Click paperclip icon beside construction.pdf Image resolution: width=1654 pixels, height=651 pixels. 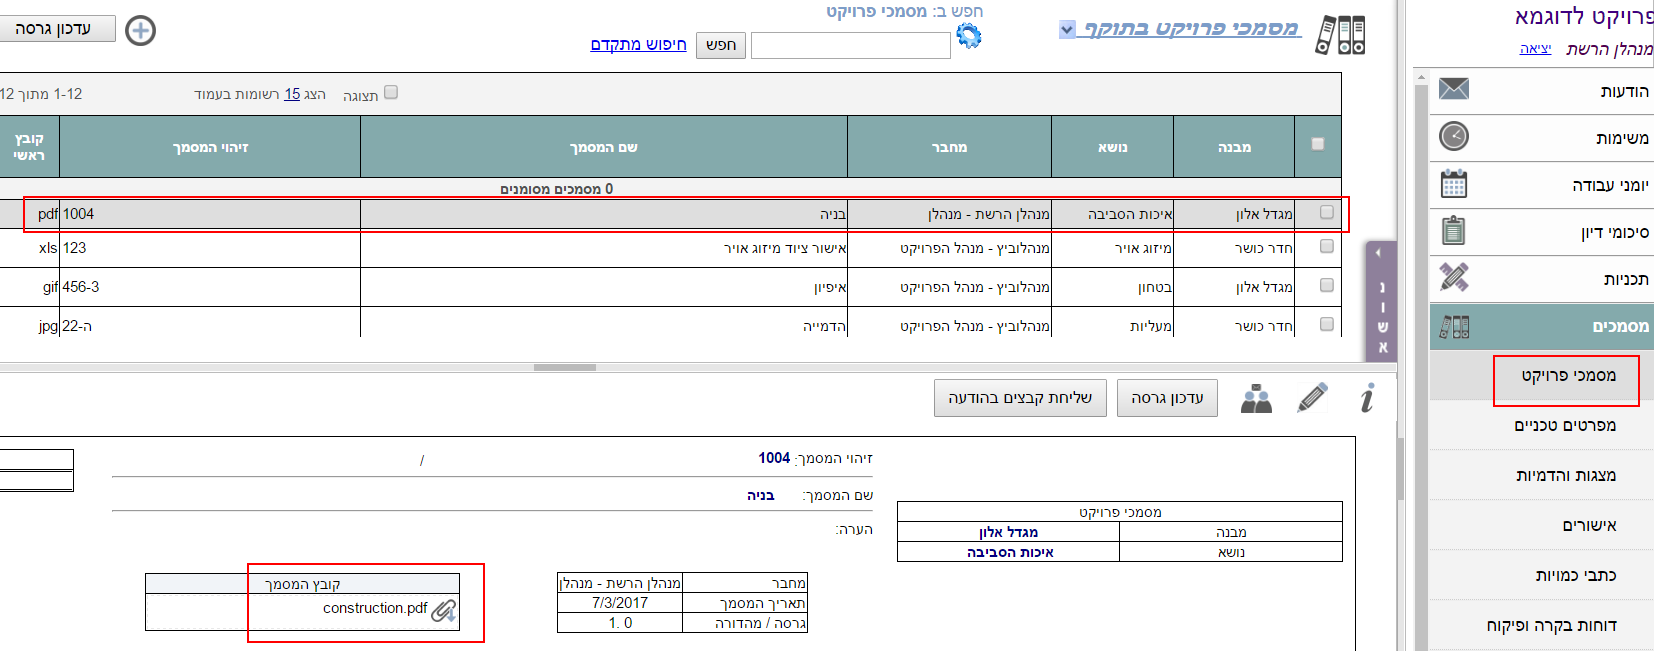tap(444, 609)
